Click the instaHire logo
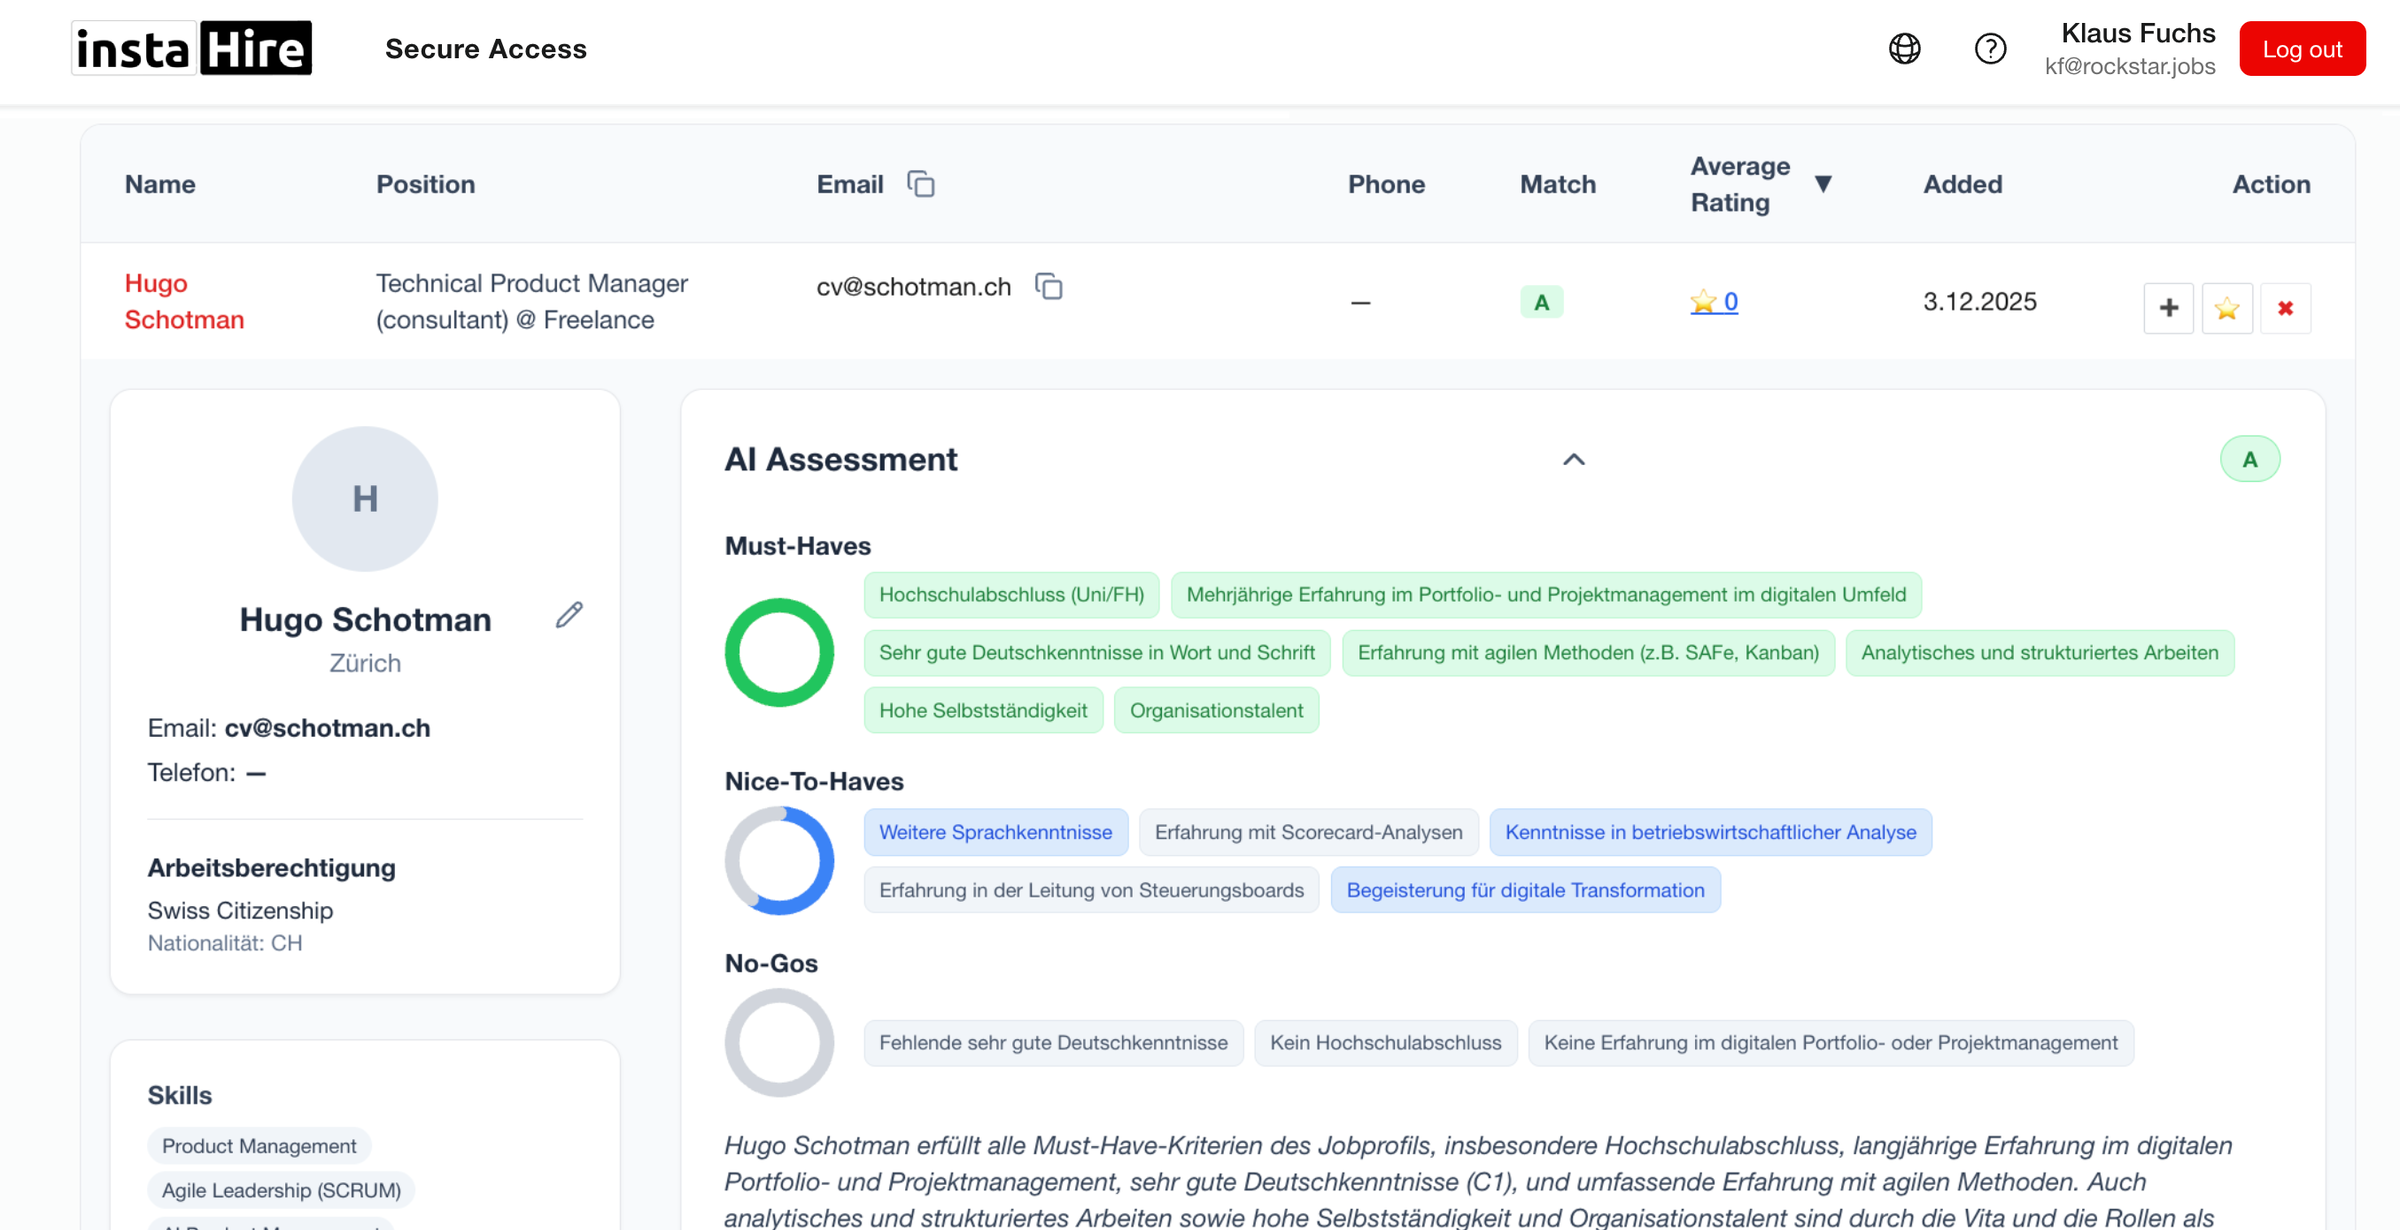This screenshot has height=1230, width=2400. (x=192, y=48)
